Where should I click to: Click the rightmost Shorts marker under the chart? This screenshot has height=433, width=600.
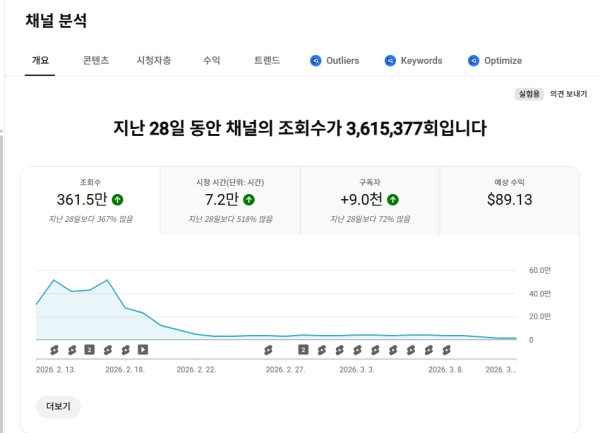(447, 349)
